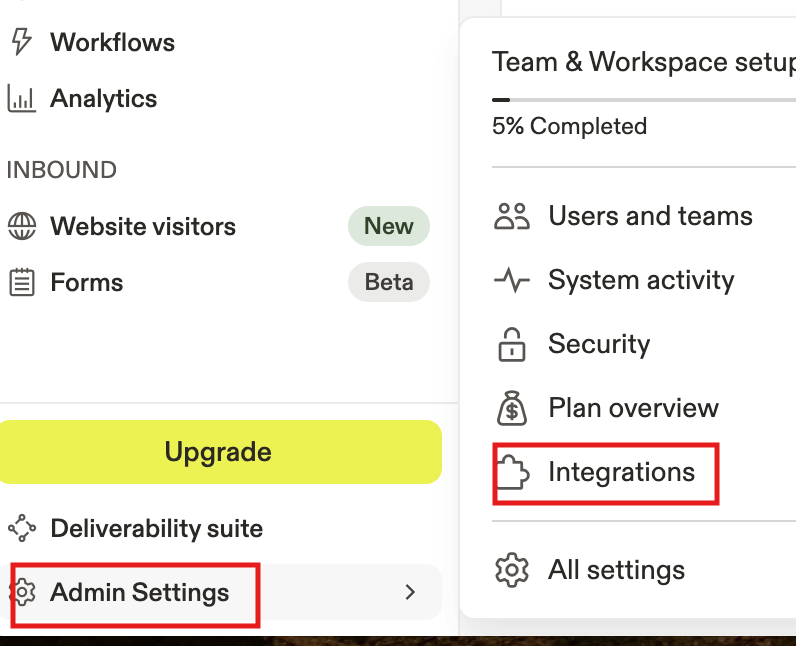The height and width of the screenshot is (646, 796).
Task: Open the Analytics sidebar link
Action: click(104, 98)
